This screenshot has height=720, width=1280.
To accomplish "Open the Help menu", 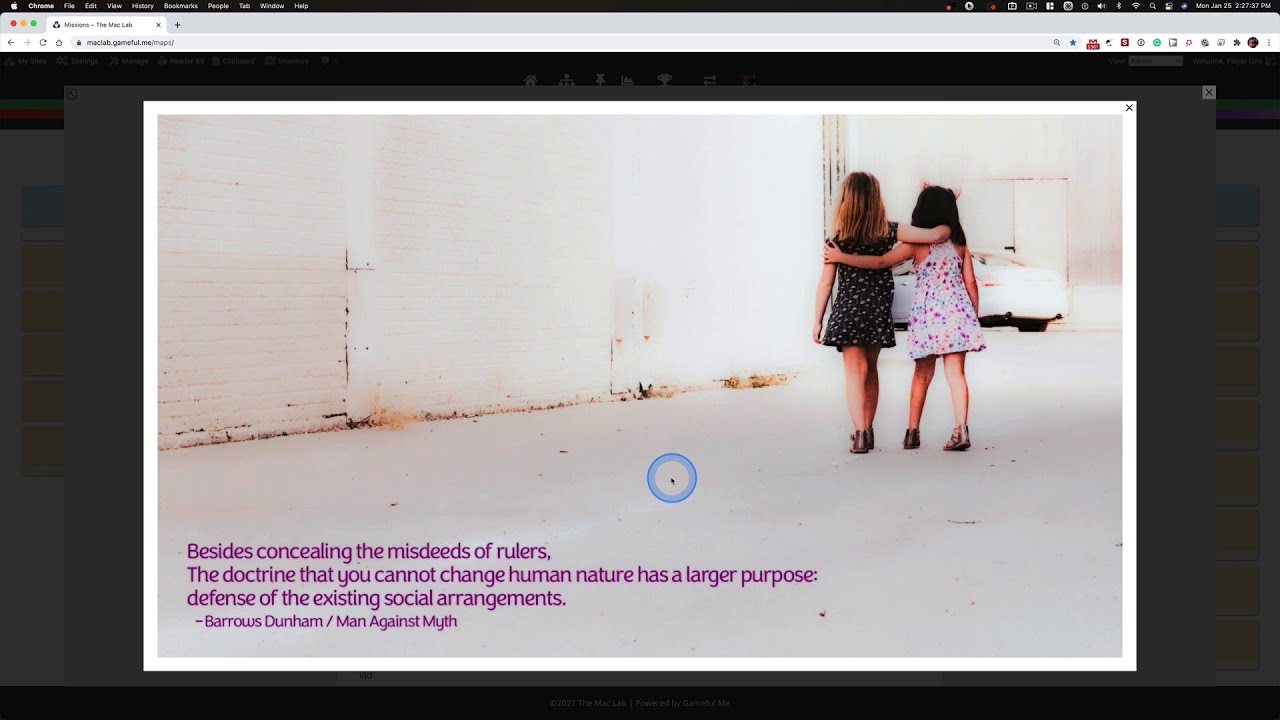I will click(x=301, y=6).
